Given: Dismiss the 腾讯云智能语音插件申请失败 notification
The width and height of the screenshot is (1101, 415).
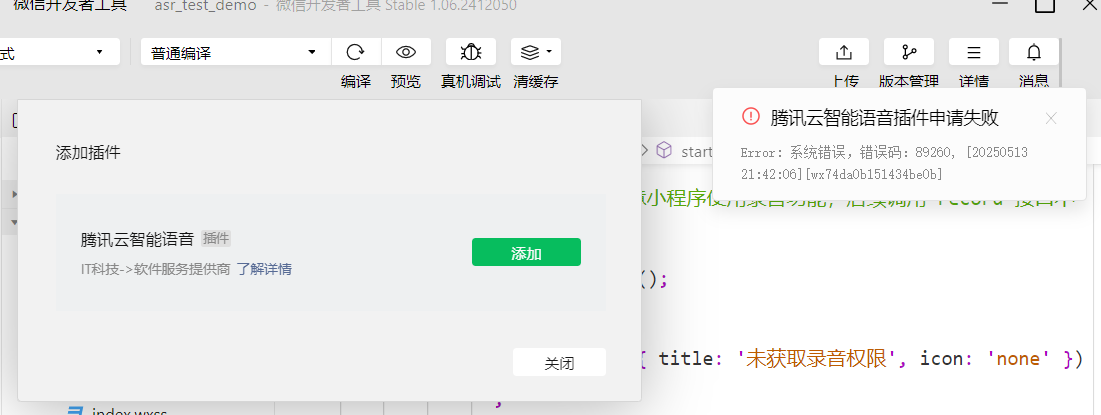Looking at the screenshot, I should 1050,118.
